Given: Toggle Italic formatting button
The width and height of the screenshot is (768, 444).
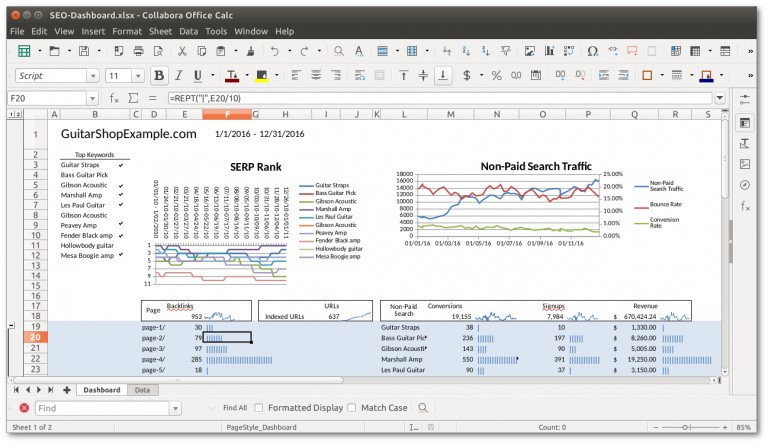Looking at the screenshot, I should click(178, 75).
